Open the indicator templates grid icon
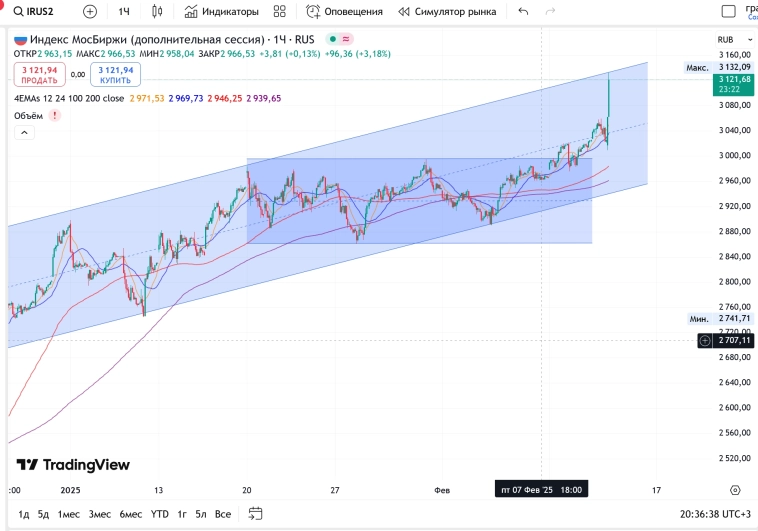The height and width of the screenshot is (531, 758). coord(284,12)
